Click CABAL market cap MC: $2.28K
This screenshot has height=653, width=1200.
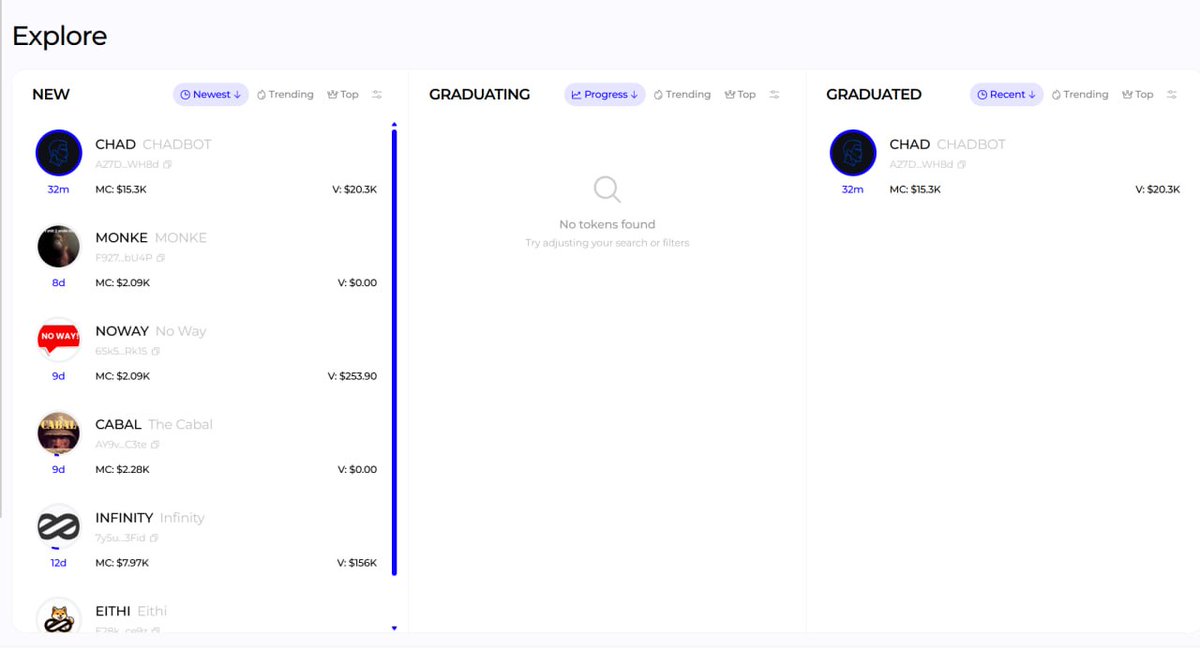click(122, 470)
